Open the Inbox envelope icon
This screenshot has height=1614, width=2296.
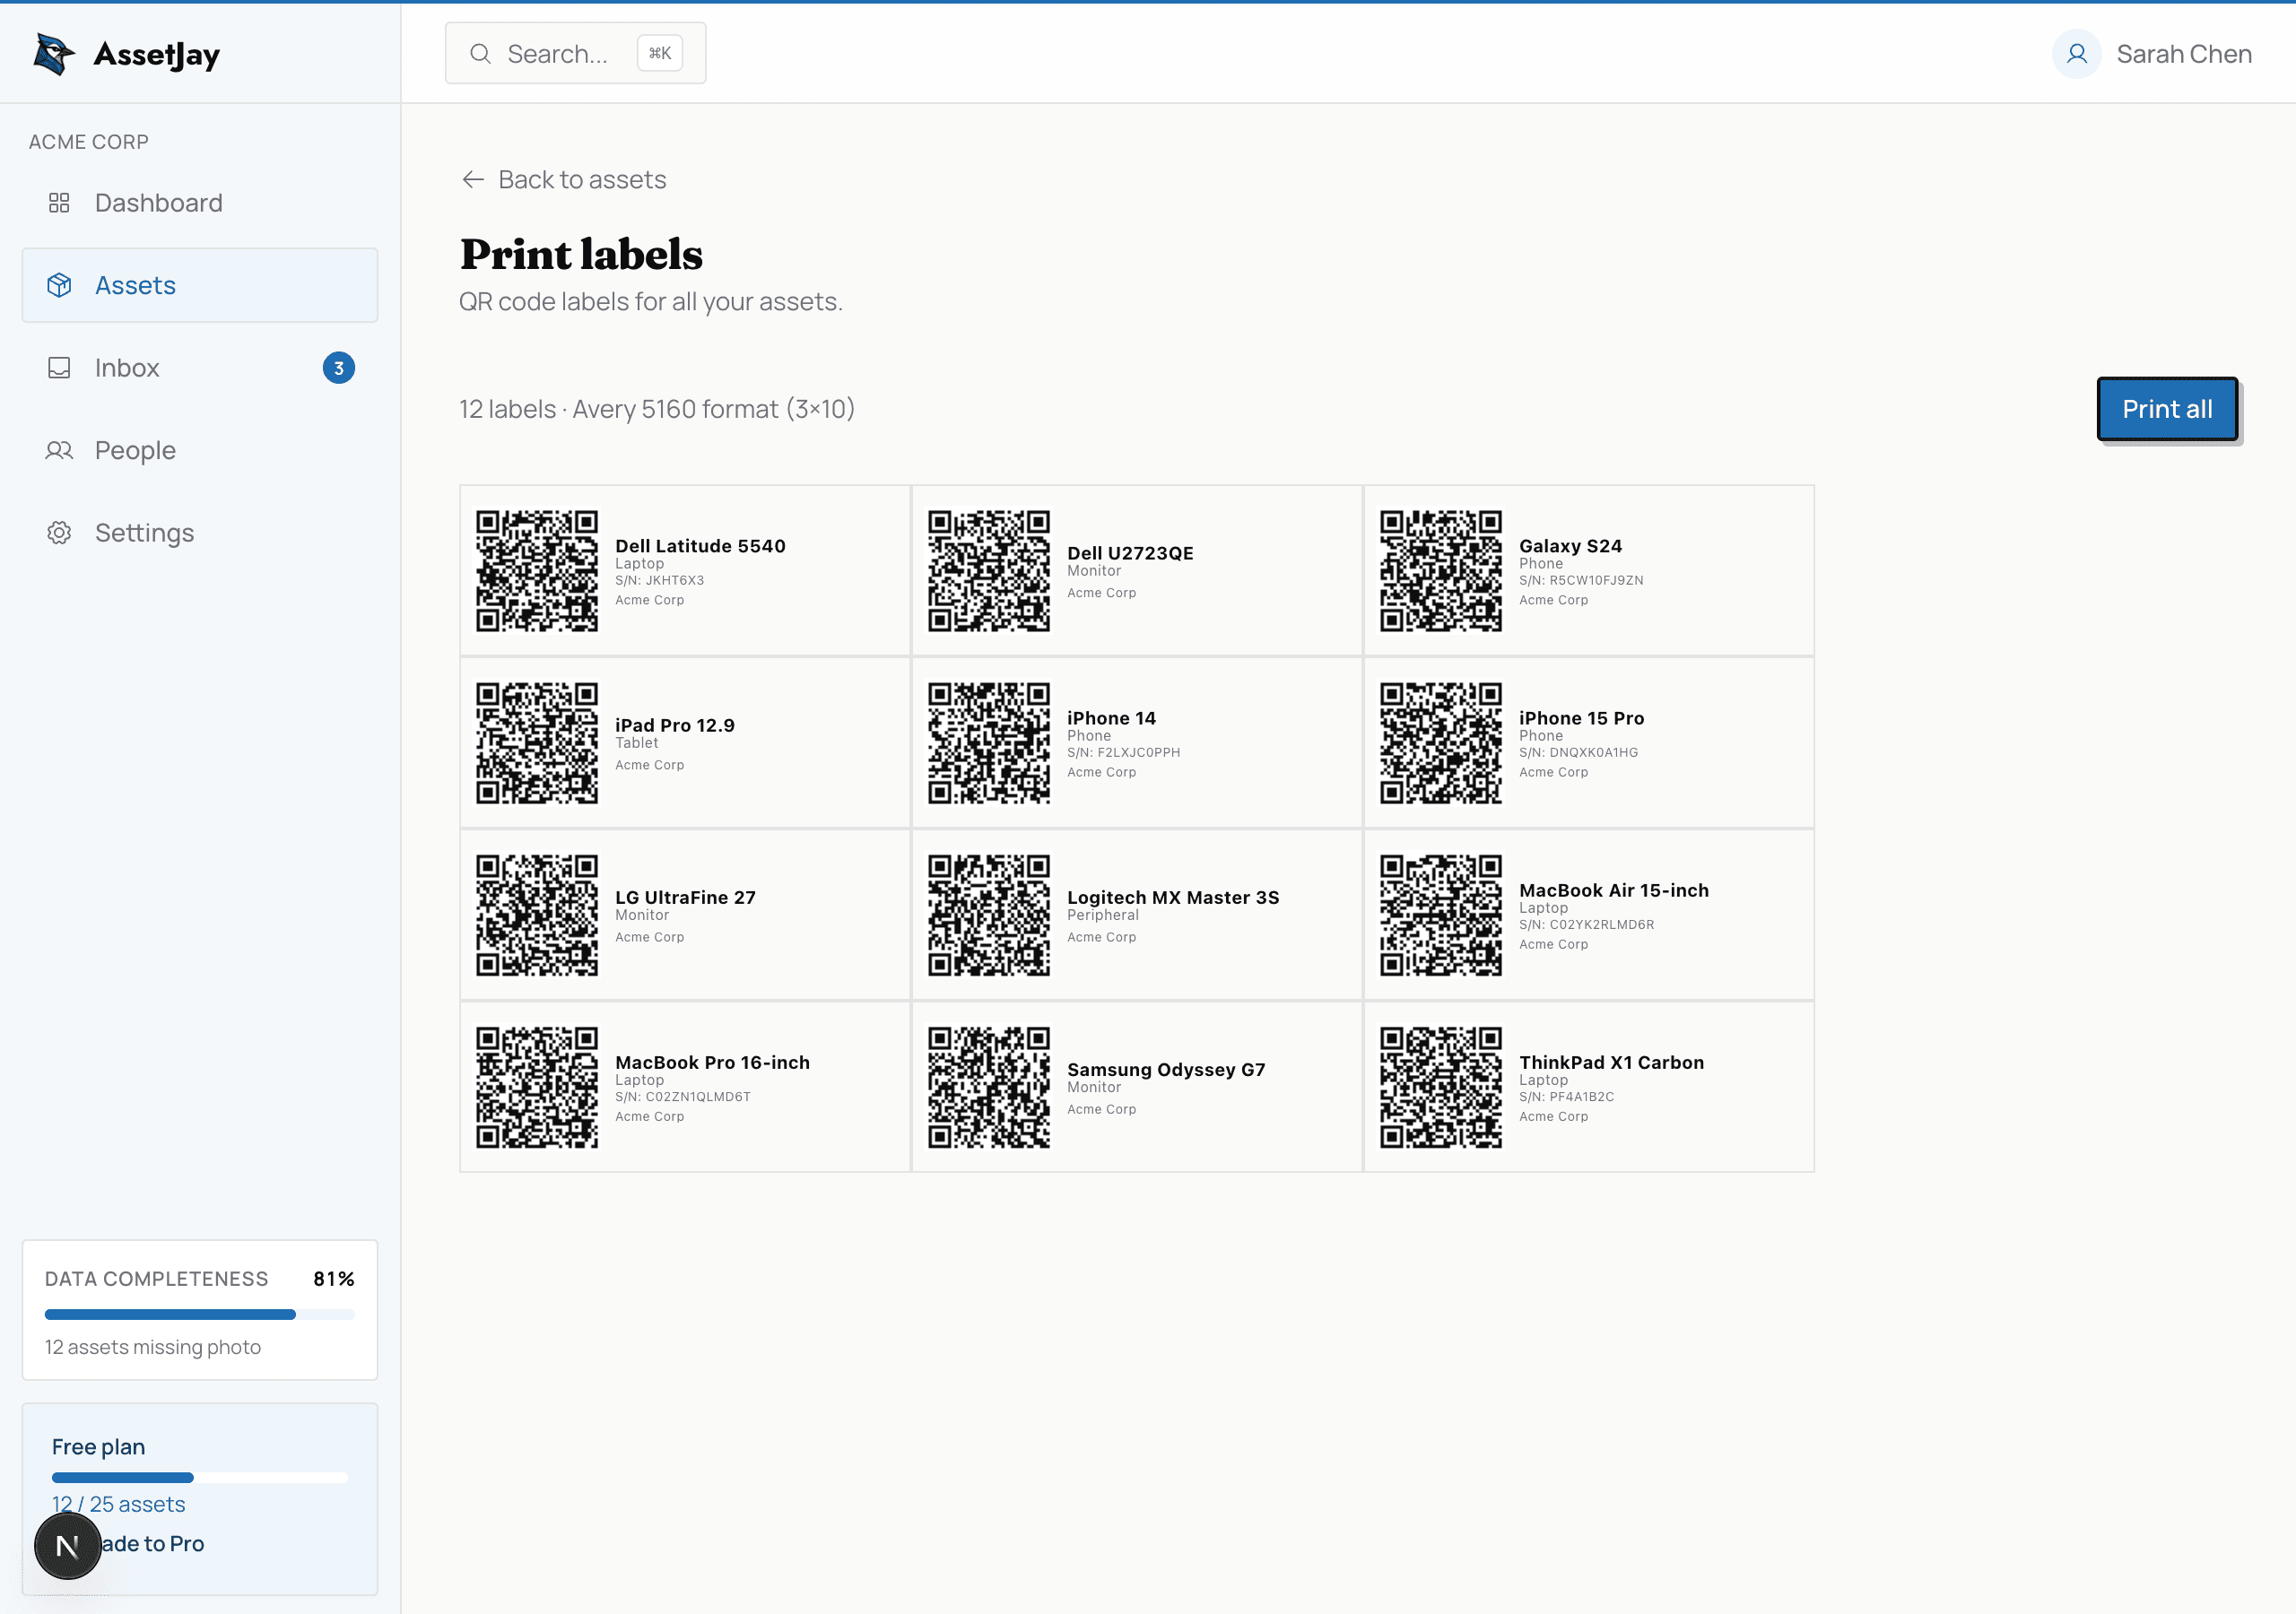[59, 367]
